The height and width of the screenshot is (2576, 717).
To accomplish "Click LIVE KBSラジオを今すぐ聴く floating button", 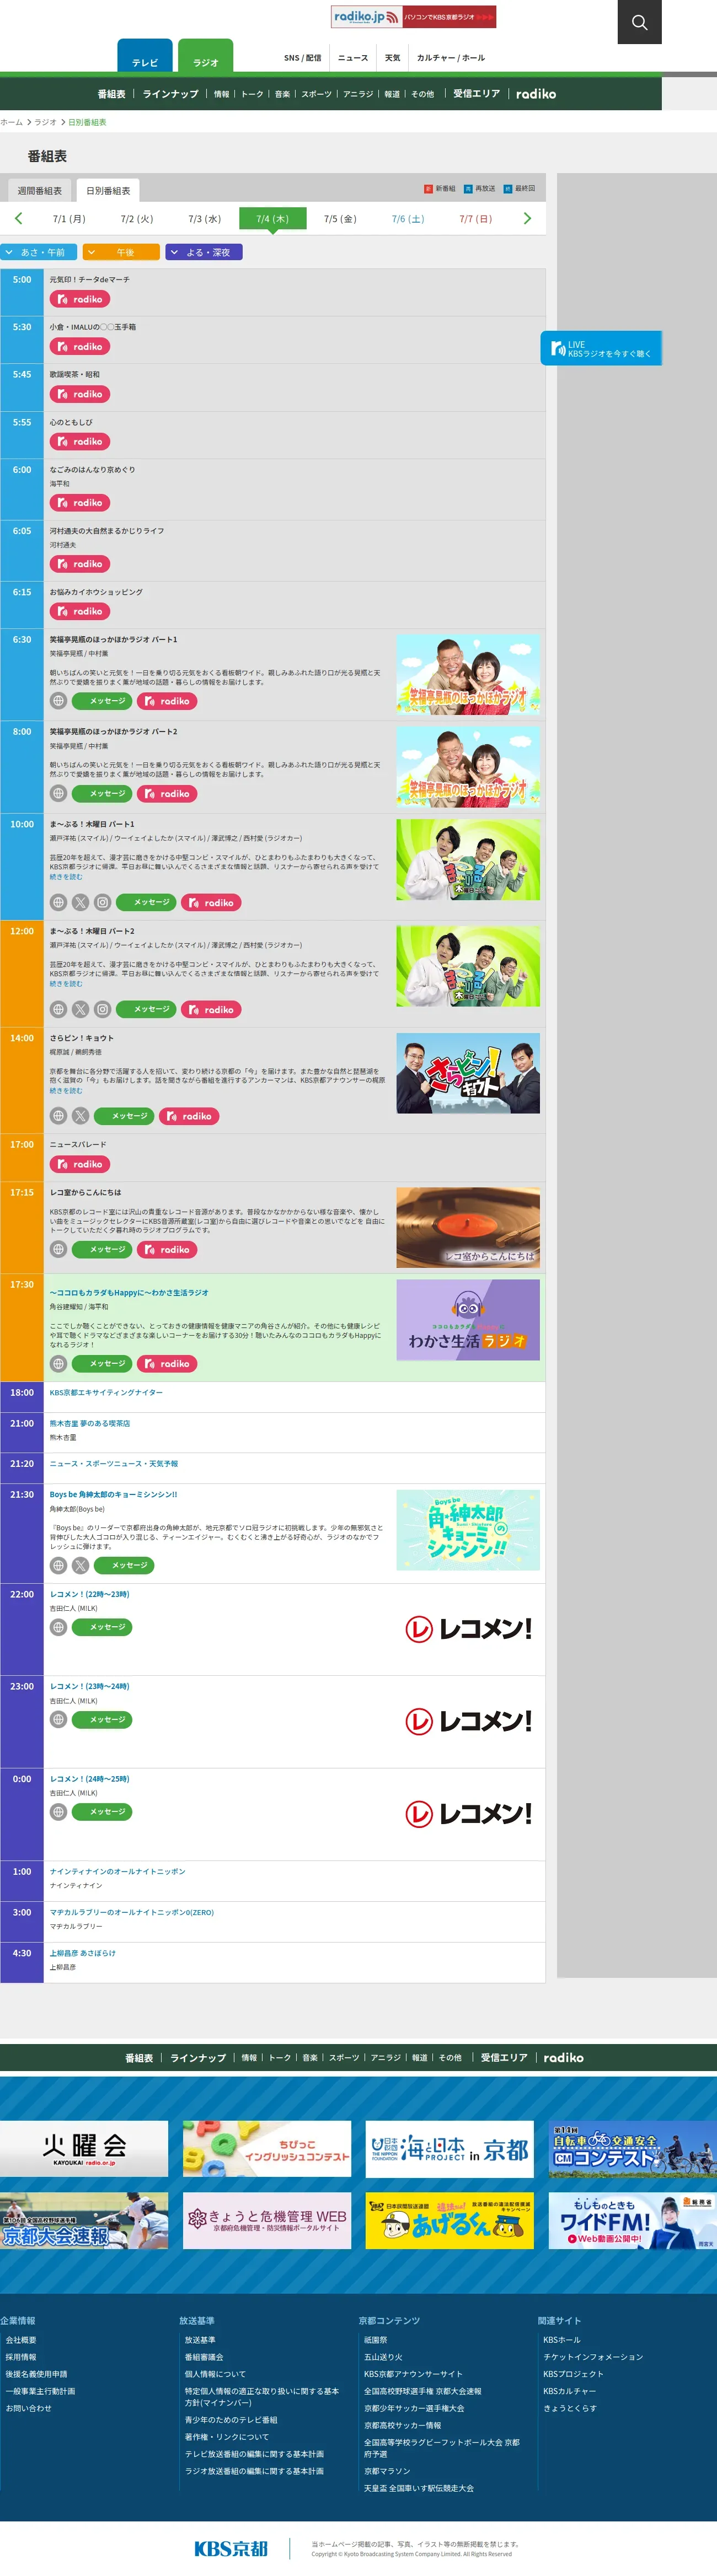I will pos(601,348).
